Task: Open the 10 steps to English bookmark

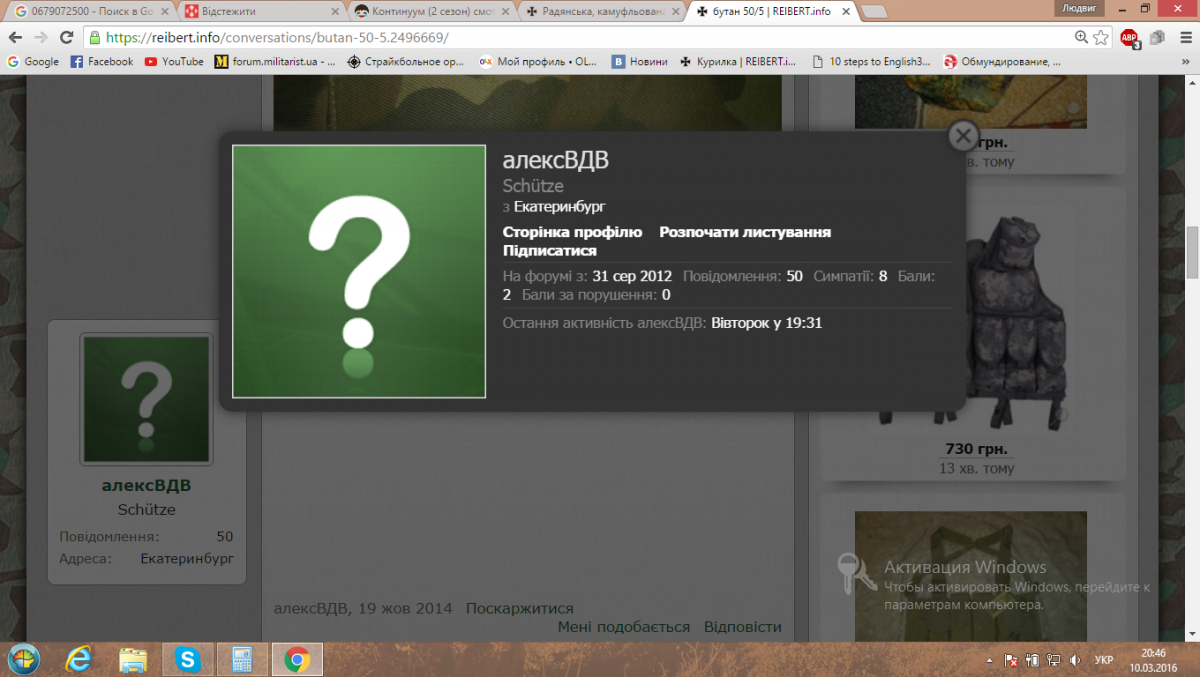Action: point(872,61)
